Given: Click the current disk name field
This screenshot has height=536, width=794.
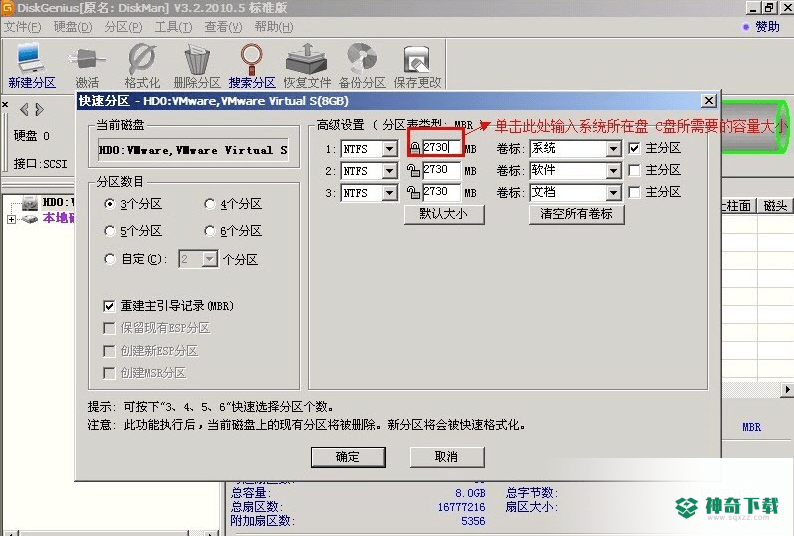Looking at the screenshot, I should click(x=193, y=150).
